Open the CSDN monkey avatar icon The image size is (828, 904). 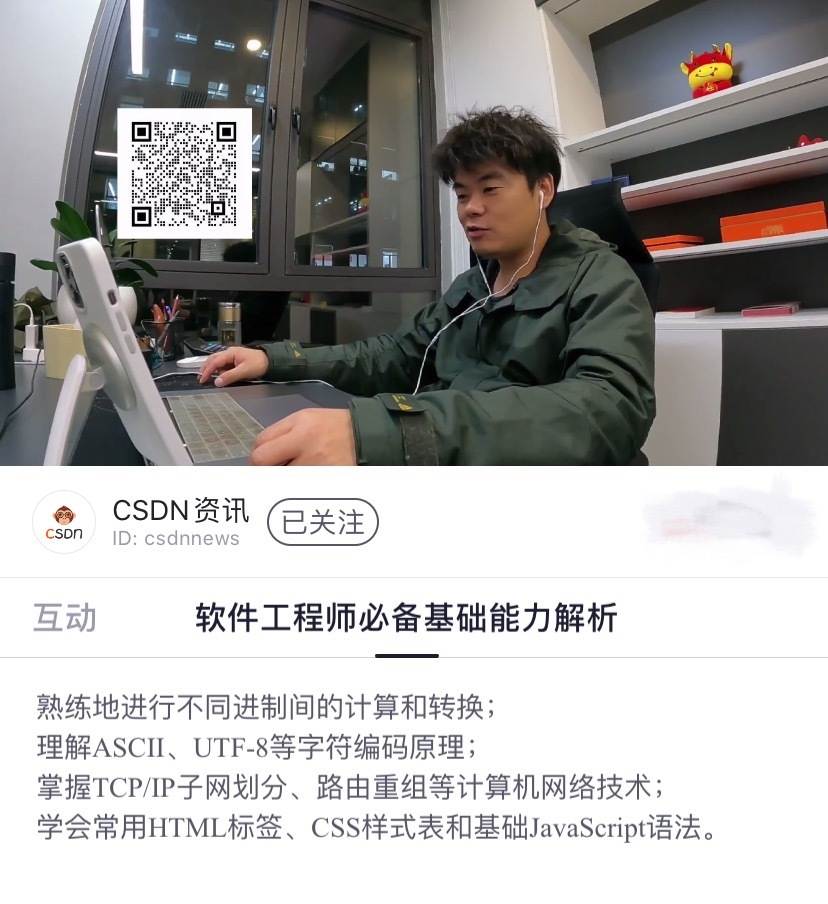pos(64,522)
